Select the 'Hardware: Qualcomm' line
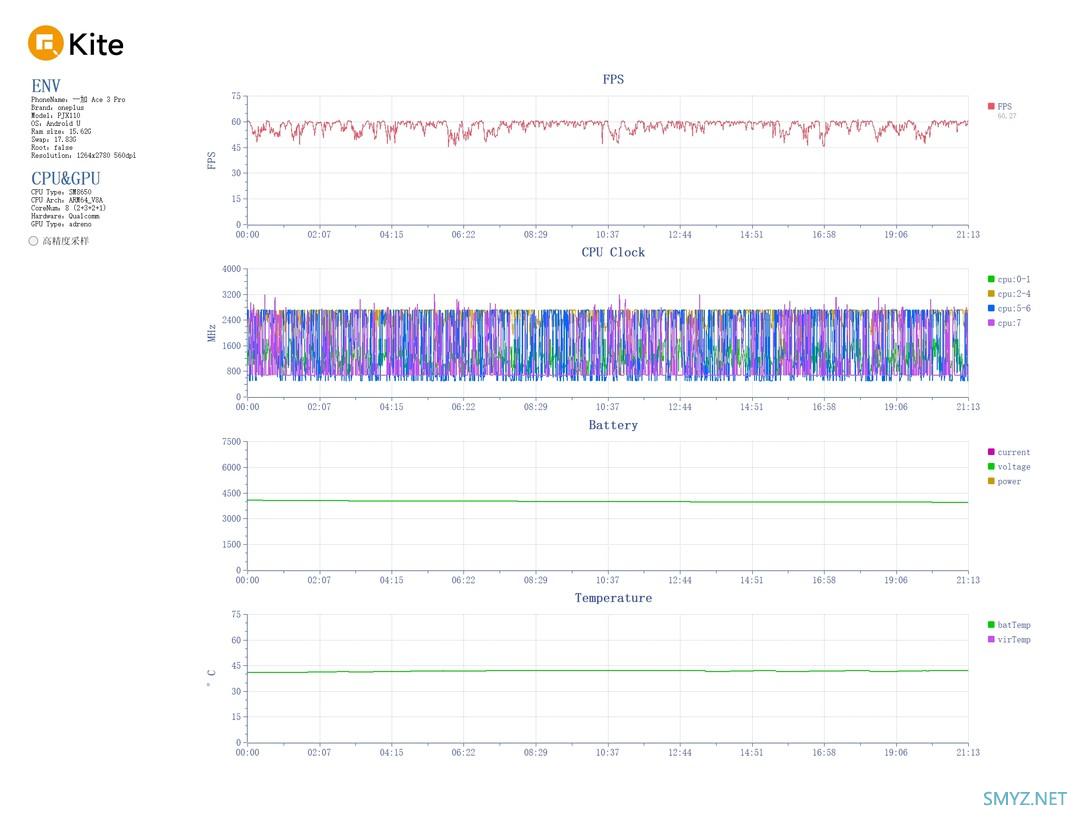The height and width of the screenshot is (818, 1080). pos(65,216)
